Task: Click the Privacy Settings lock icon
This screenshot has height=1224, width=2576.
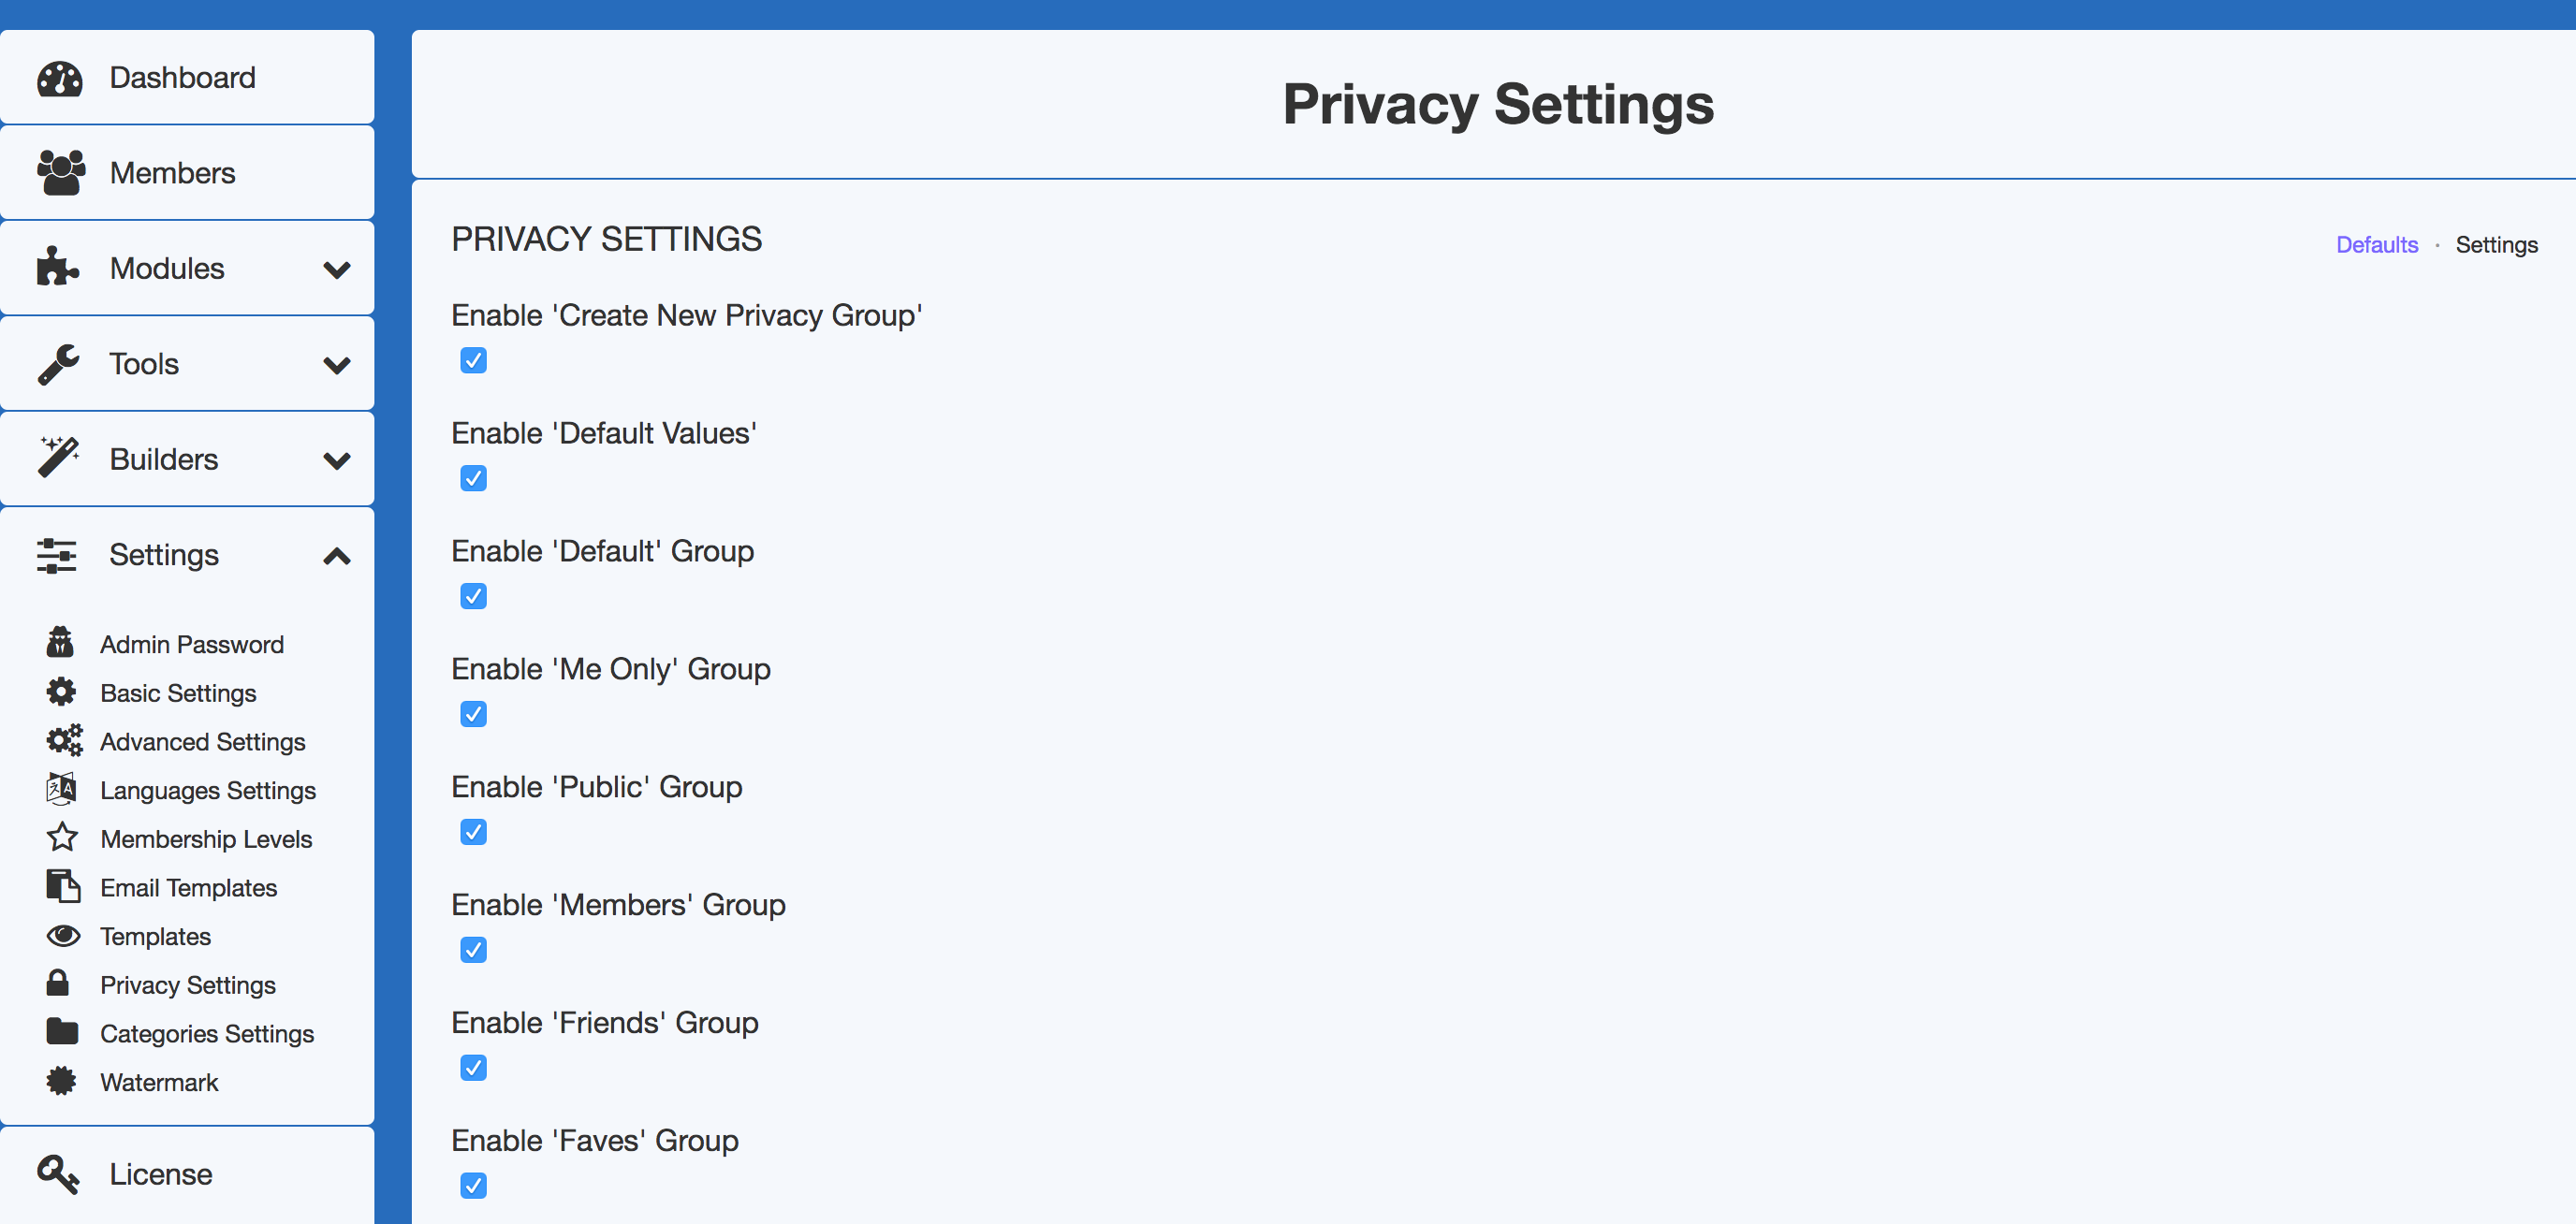Action: 58,983
